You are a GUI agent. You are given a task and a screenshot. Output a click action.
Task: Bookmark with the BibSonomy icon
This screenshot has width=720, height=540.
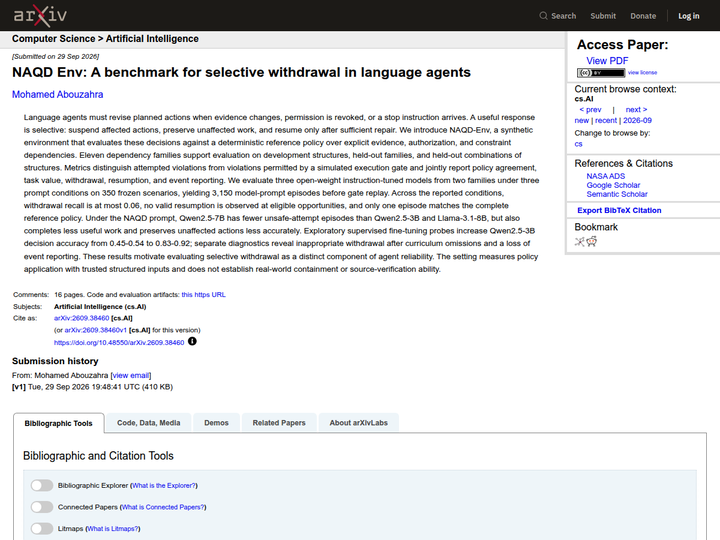[579, 242]
